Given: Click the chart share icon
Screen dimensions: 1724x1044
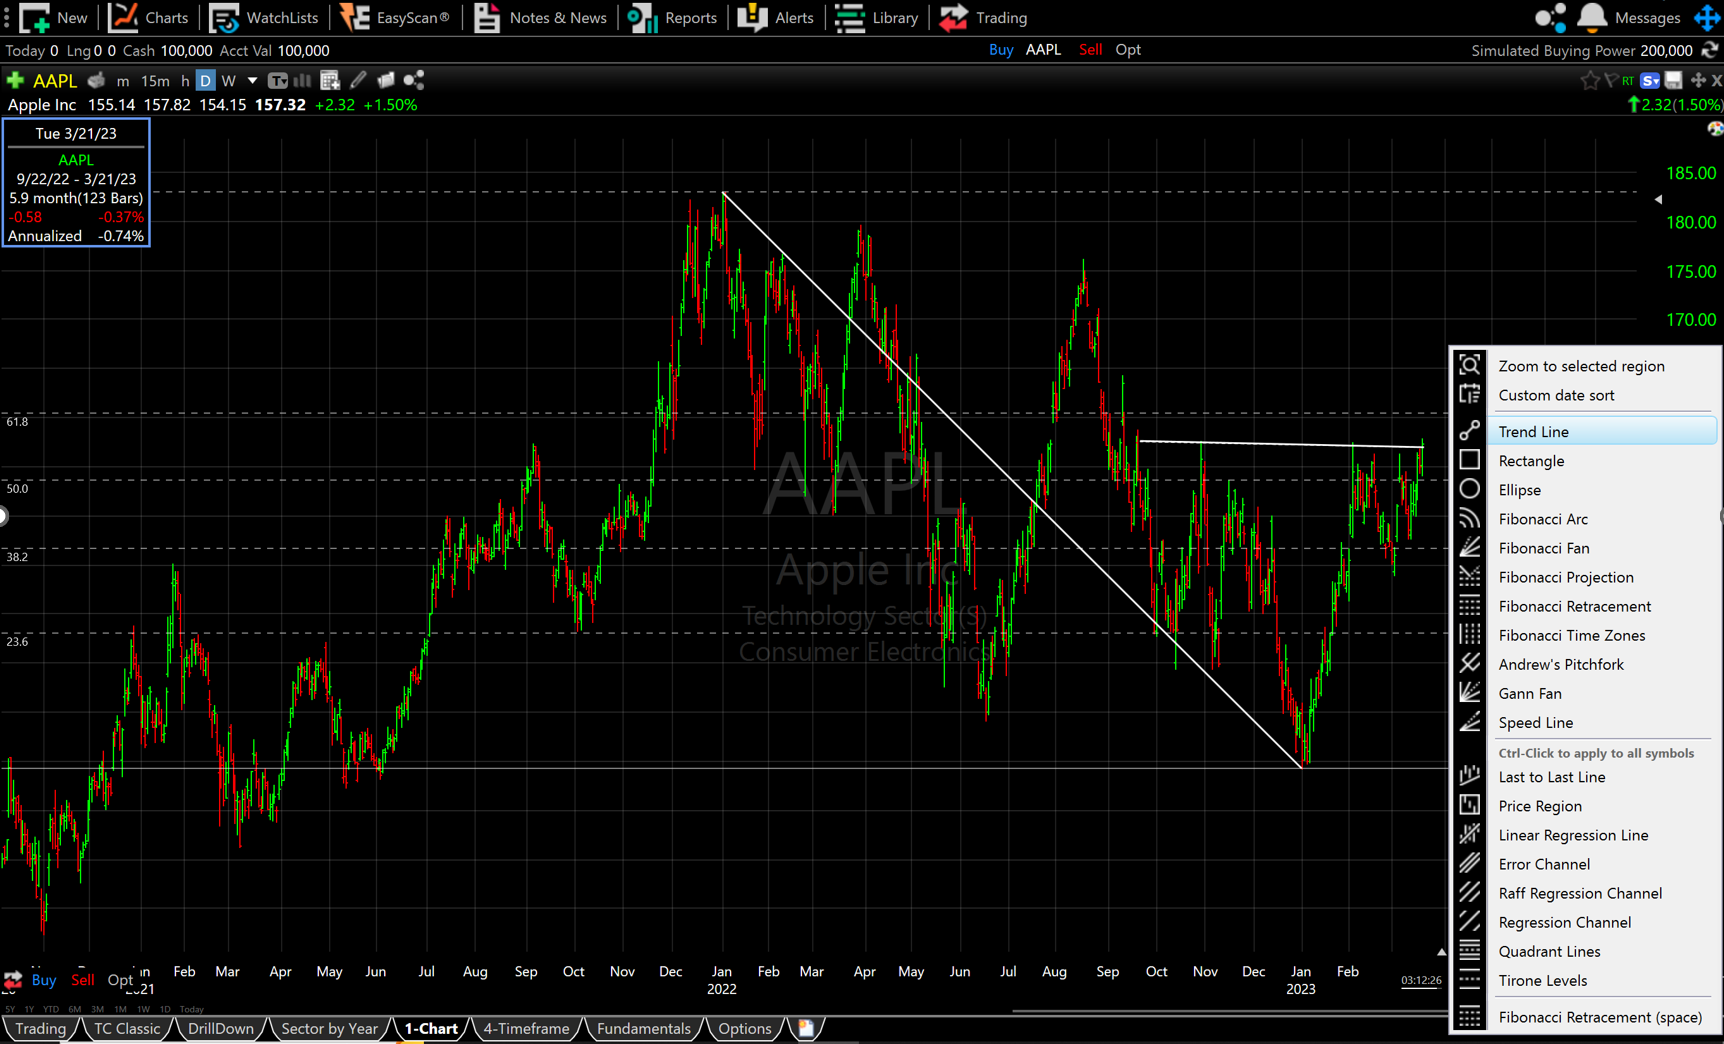Looking at the screenshot, I should 414,80.
